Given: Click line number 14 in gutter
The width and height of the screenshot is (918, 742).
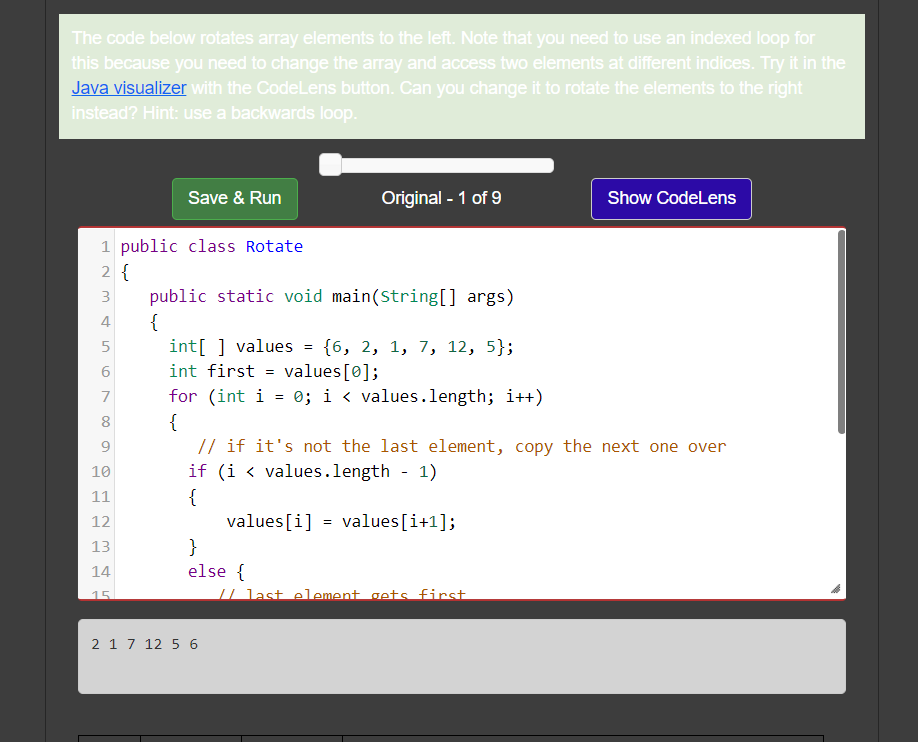Looking at the screenshot, I should click(101, 571).
